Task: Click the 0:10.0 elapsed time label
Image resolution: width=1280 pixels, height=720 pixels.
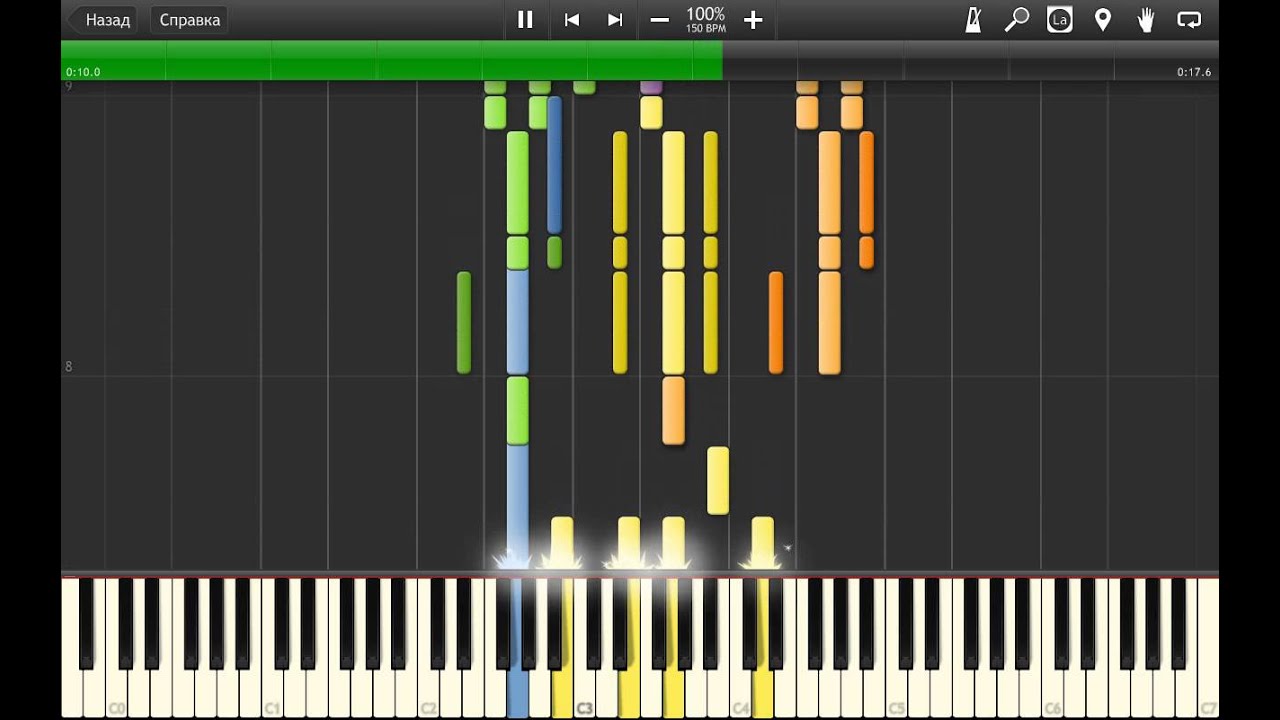Action: 83,72
